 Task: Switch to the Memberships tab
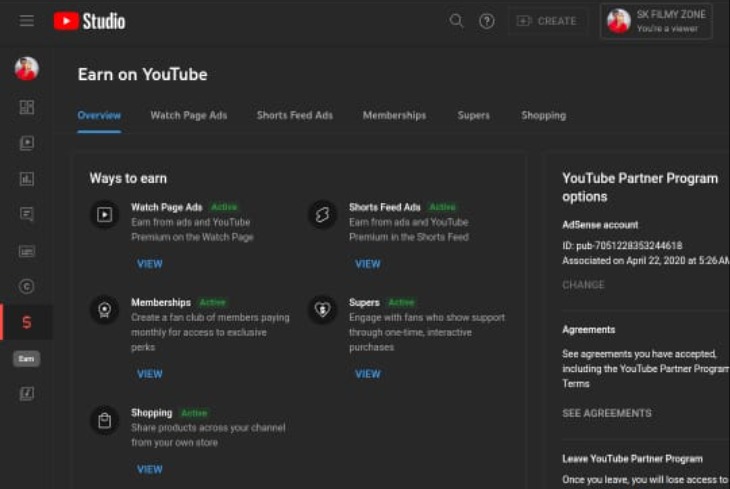point(394,115)
